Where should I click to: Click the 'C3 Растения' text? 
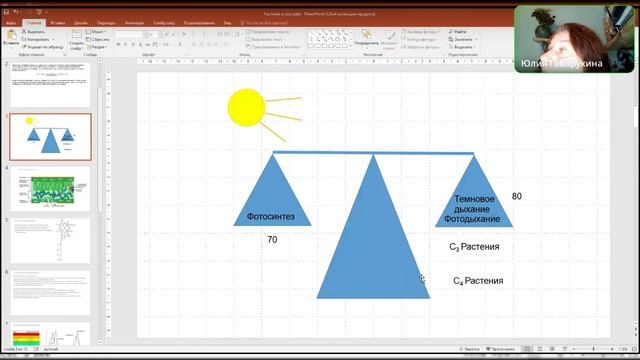(474, 247)
